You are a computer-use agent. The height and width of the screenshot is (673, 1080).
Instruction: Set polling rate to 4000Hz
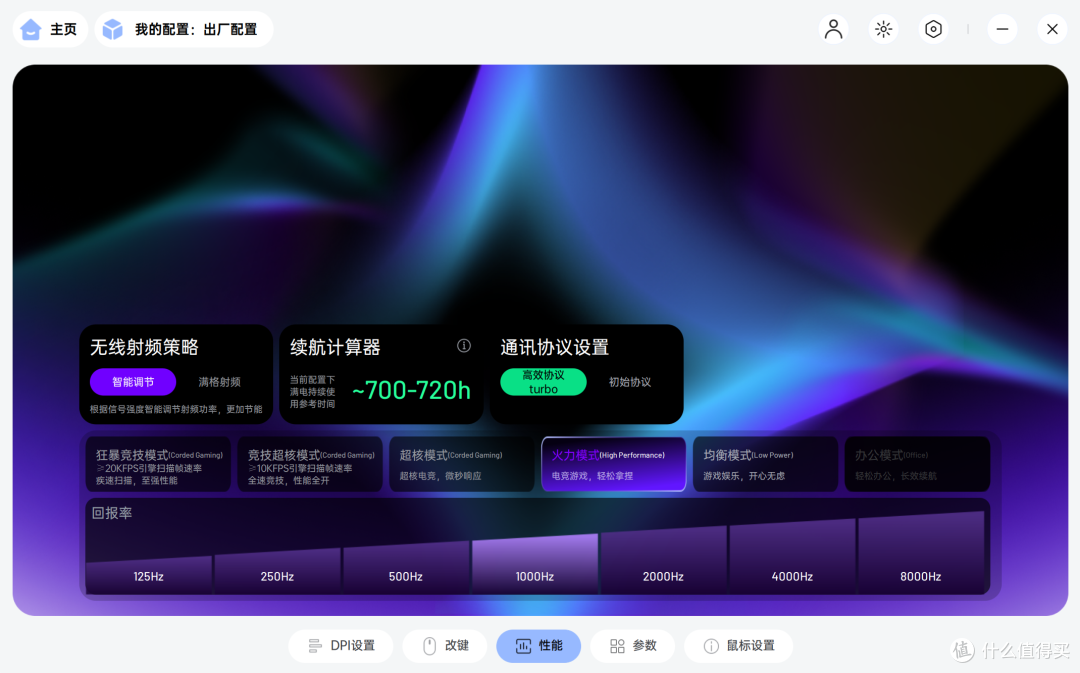(x=792, y=557)
